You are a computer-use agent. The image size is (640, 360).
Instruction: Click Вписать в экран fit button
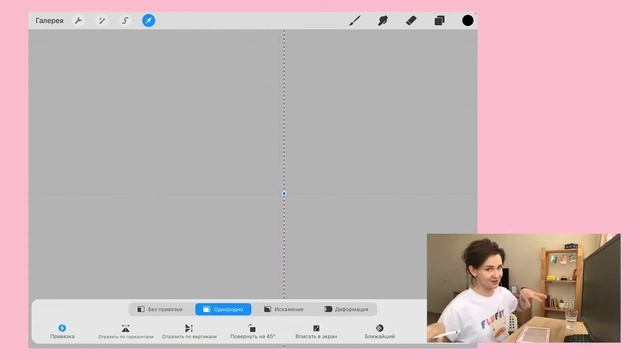(x=316, y=331)
